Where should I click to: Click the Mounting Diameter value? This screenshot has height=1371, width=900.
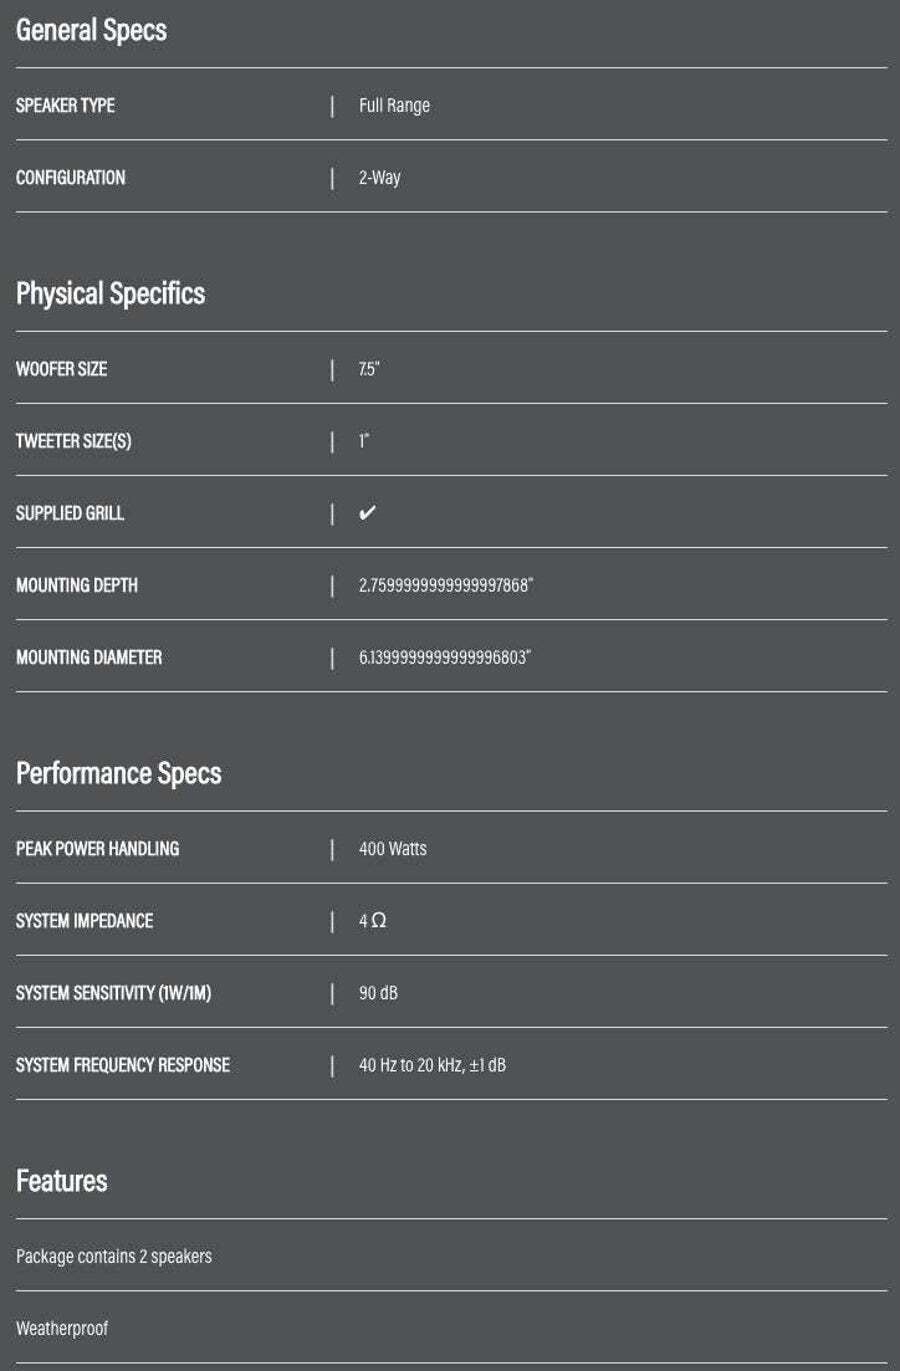coord(445,657)
